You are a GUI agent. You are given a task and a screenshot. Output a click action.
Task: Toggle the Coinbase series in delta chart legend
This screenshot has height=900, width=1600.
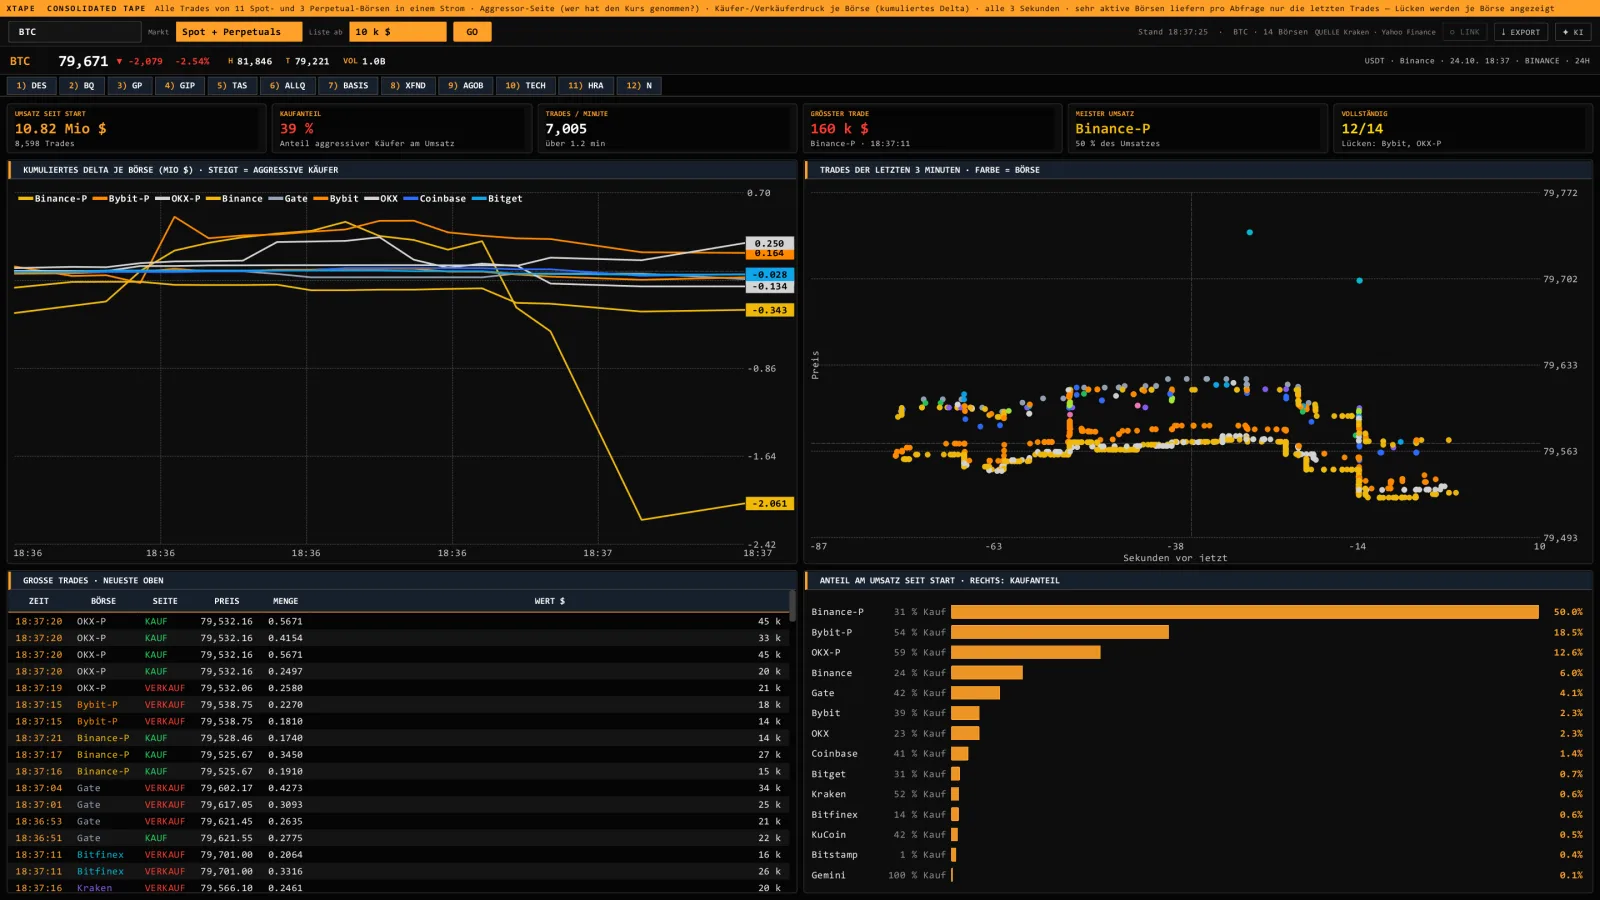coord(435,199)
